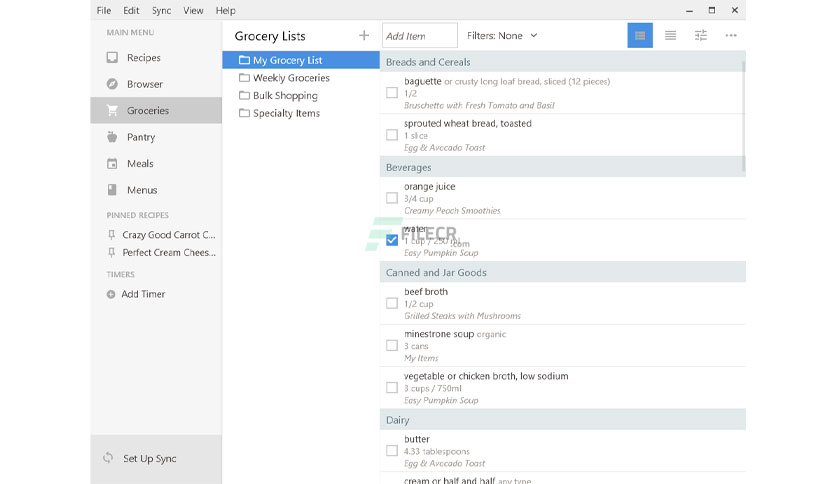Open the sliders settings icon in toolbar
Viewport: 836px width, 484px height.
coord(701,36)
